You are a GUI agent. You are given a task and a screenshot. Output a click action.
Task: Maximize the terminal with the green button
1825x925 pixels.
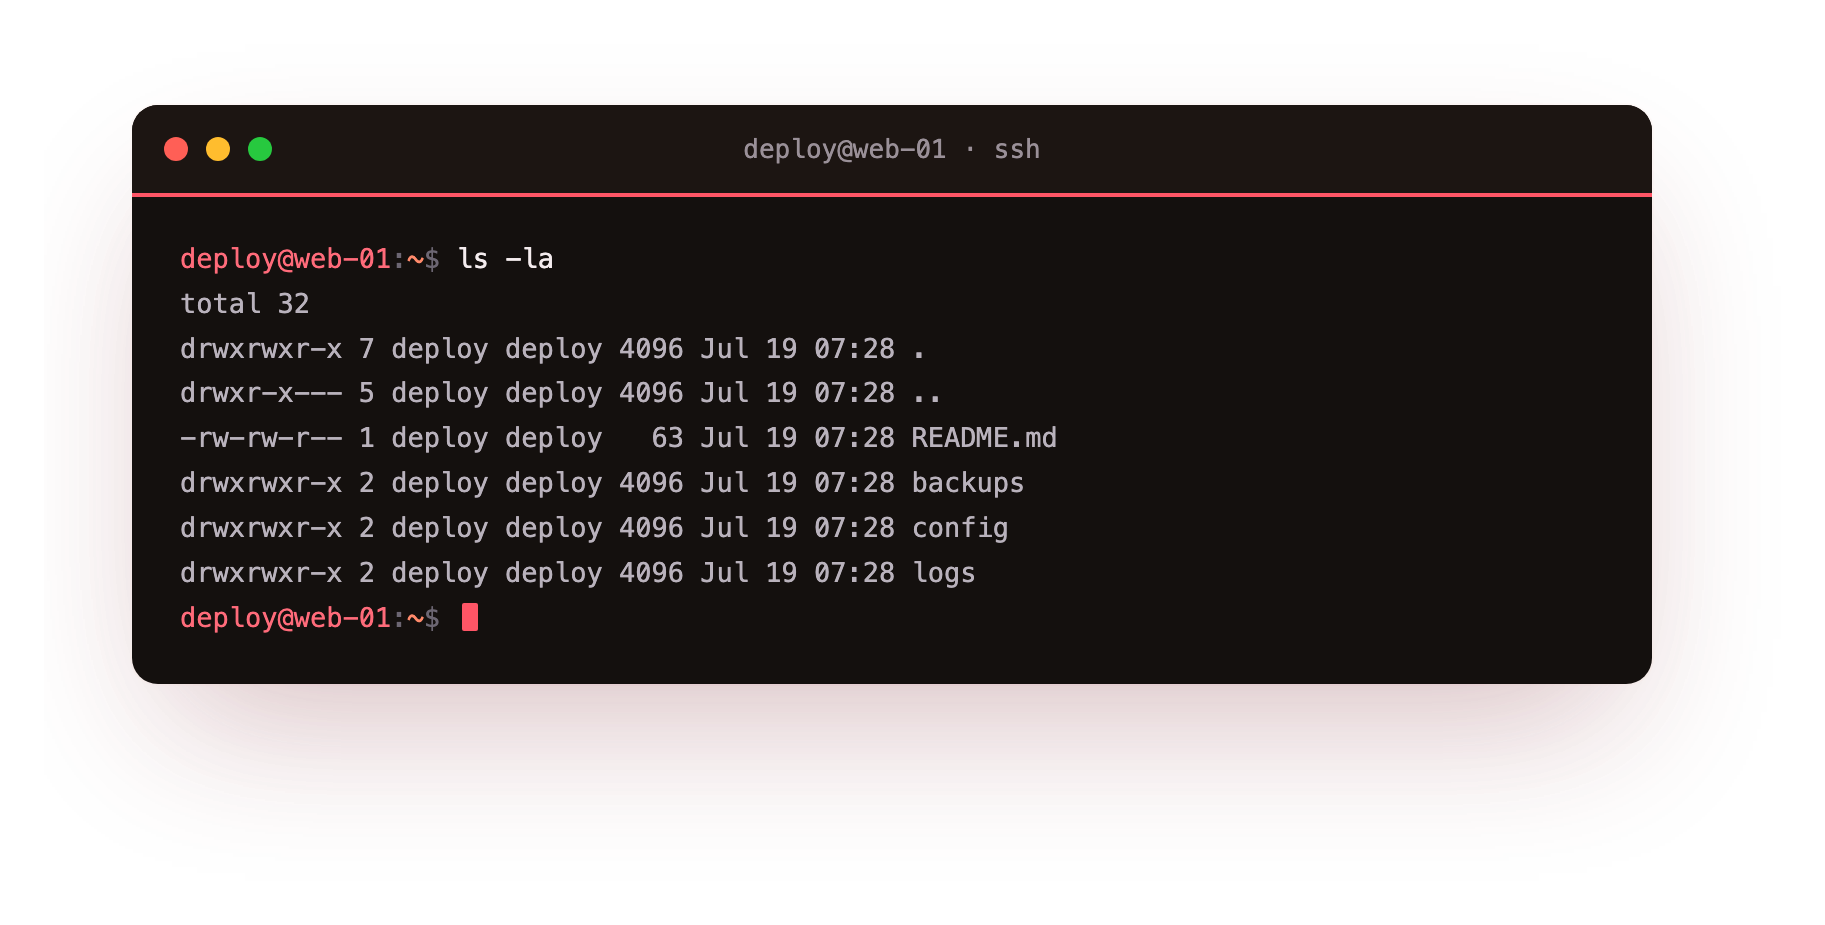(x=260, y=149)
